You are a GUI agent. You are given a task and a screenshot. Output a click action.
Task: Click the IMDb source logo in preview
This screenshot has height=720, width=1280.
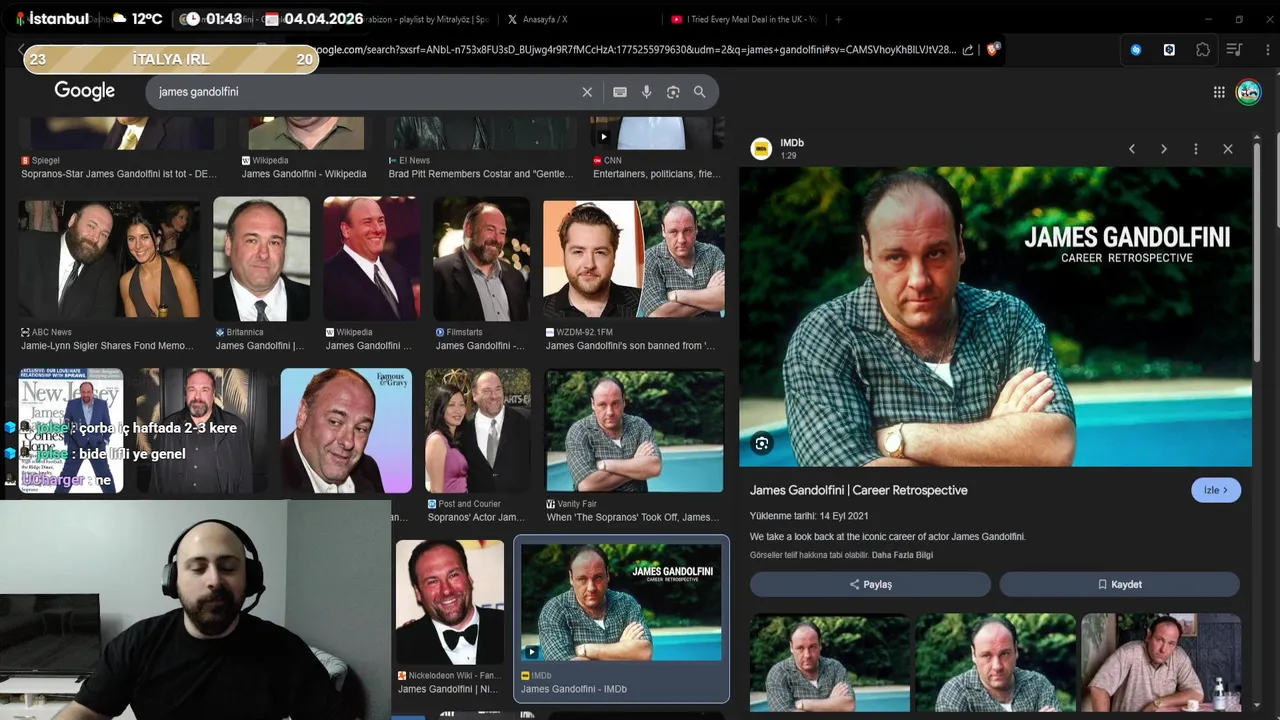pyautogui.click(x=761, y=149)
